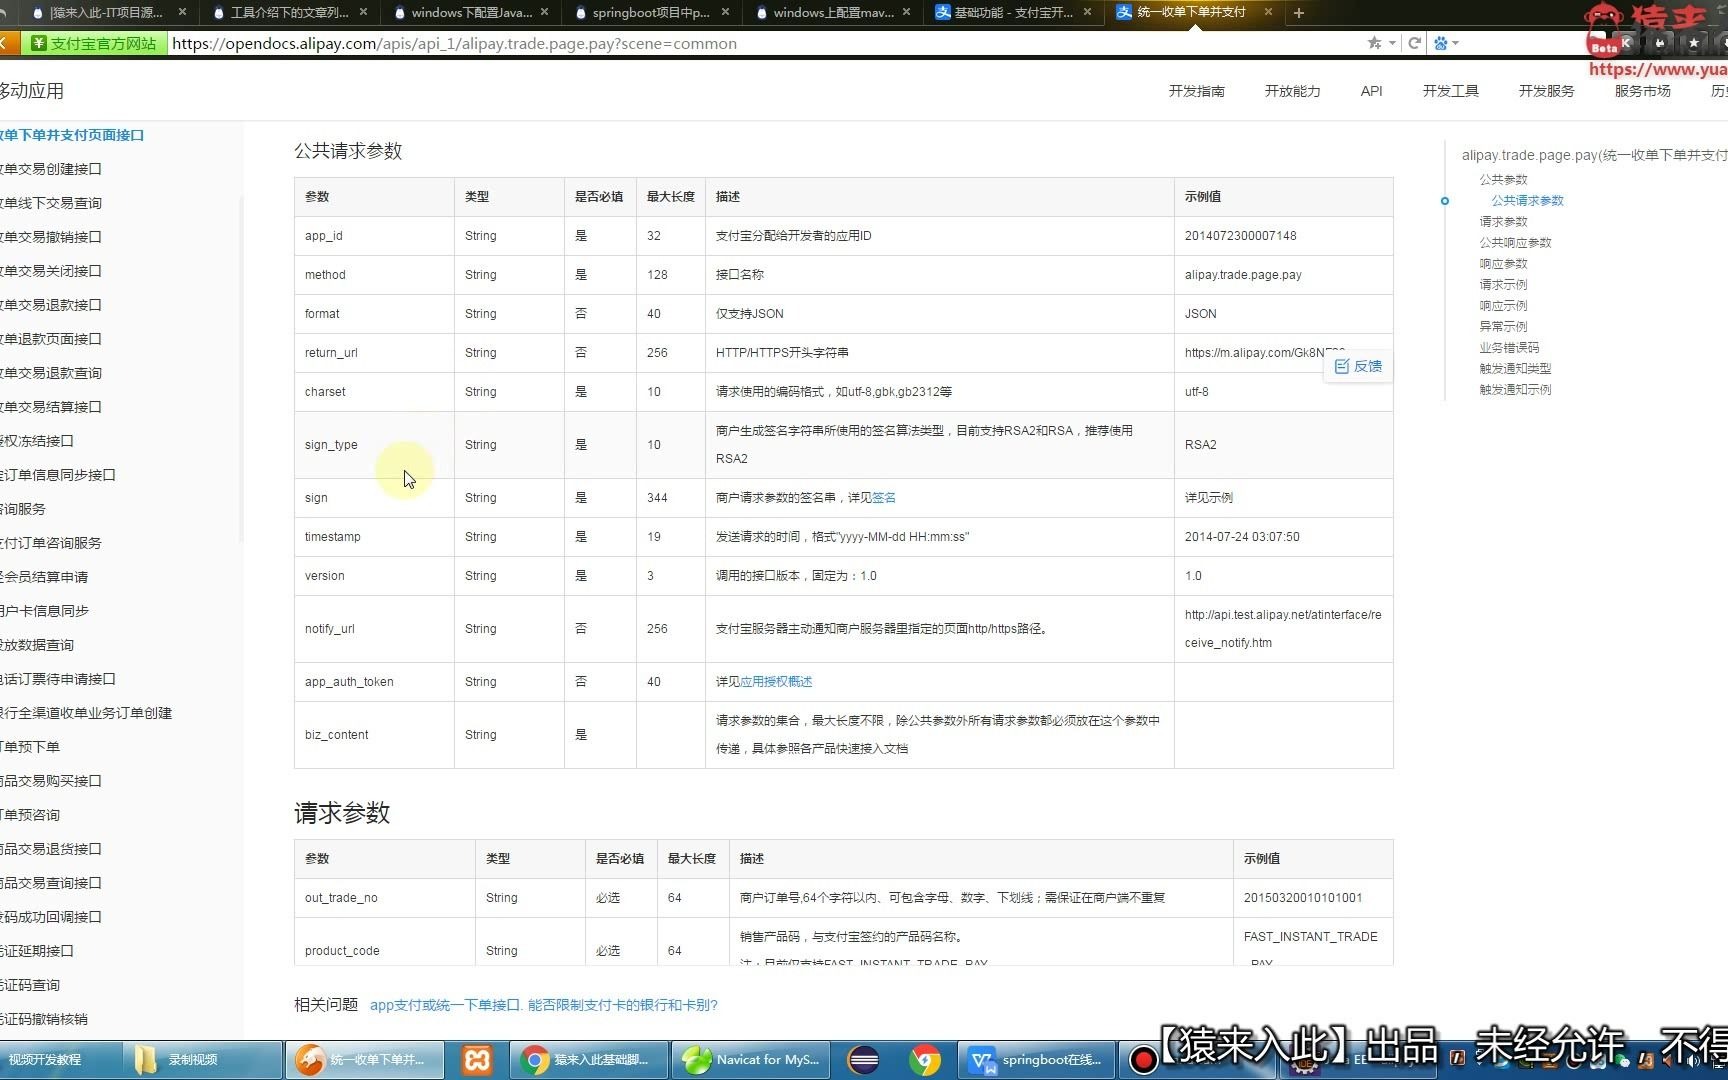Viewport: 1728px width, 1080px height.
Task: Open the 签名 link in sign row
Action: [884, 498]
